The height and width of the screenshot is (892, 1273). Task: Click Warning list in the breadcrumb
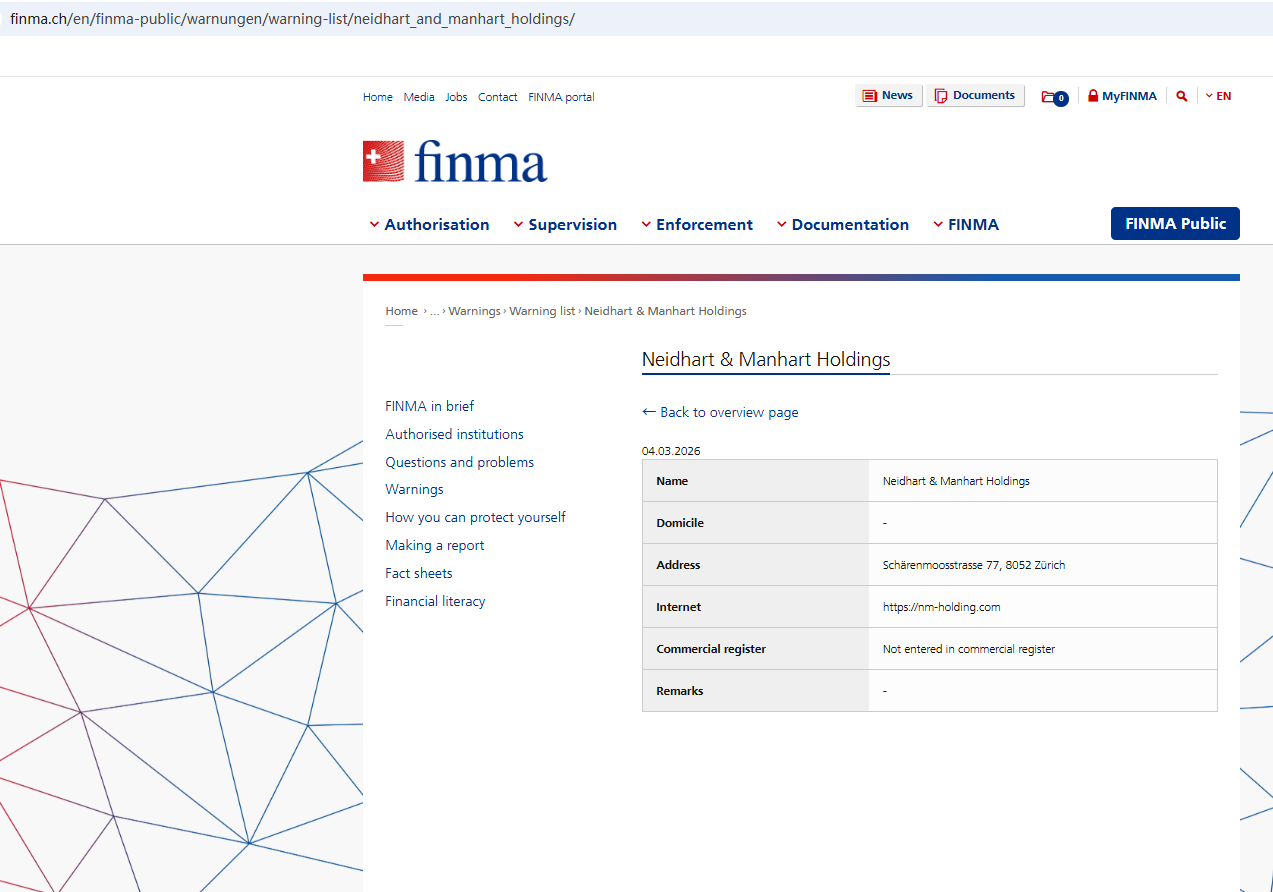pyautogui.click(x=542, y=311)
